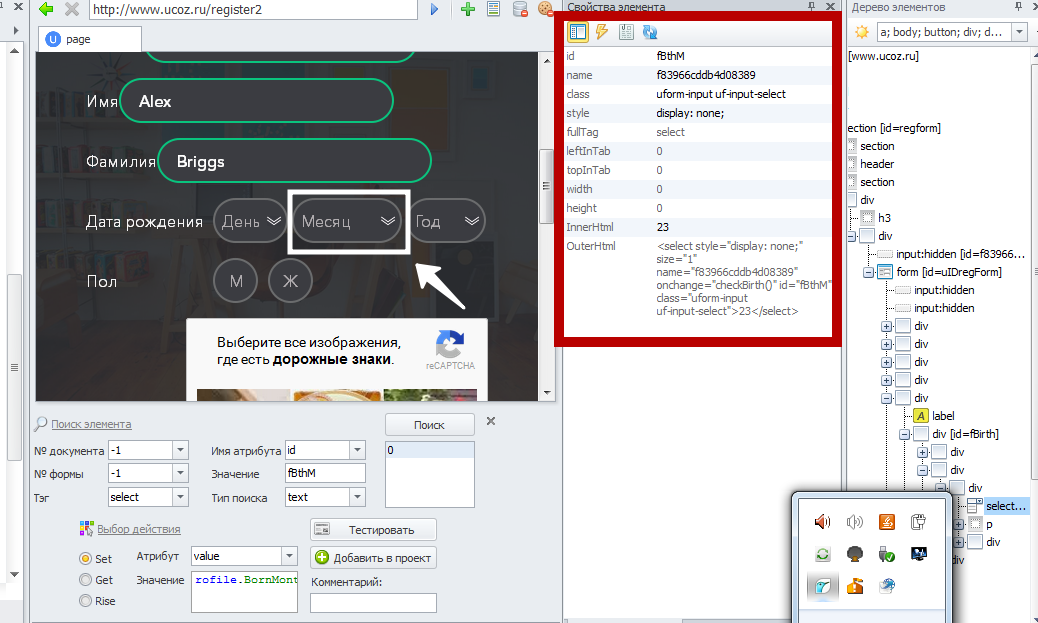This screenshot has height=623, width=1038.
Task: Open the Java icon in system tray
Action: click(885, 521)
